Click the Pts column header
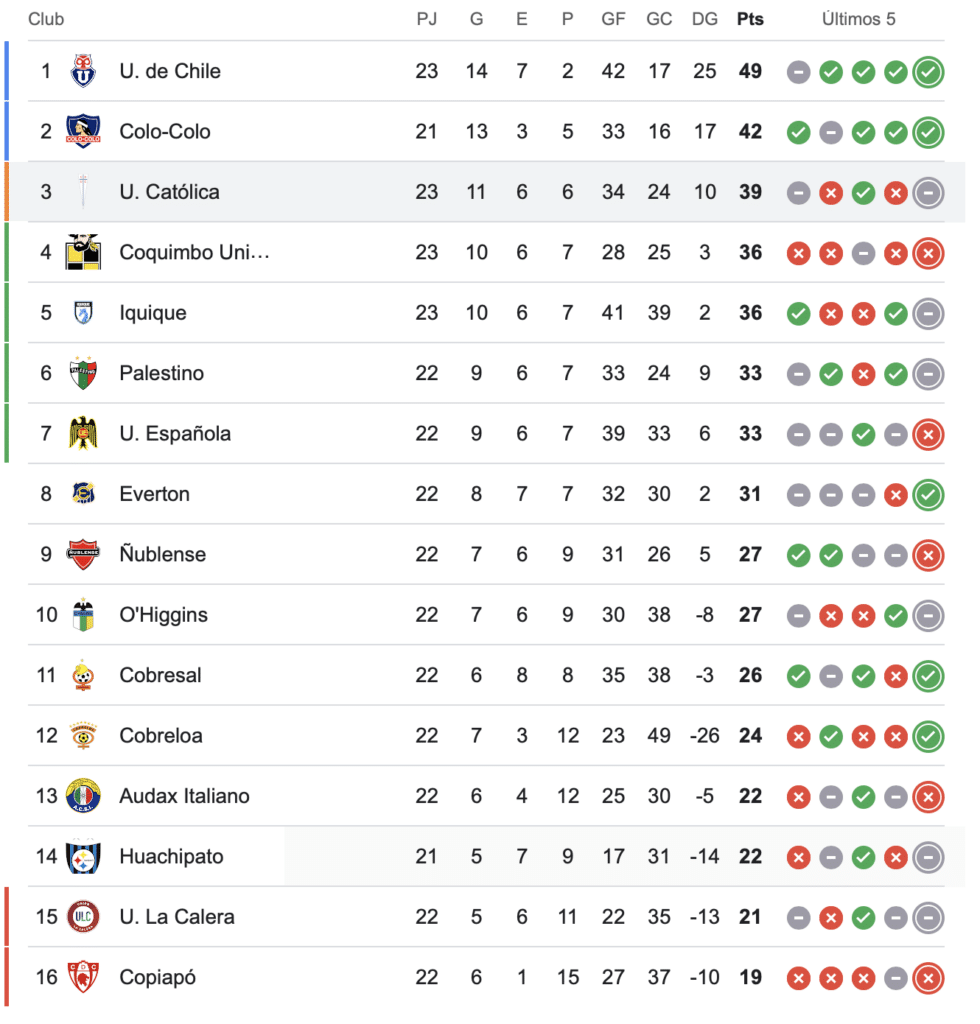 point(749,19)
